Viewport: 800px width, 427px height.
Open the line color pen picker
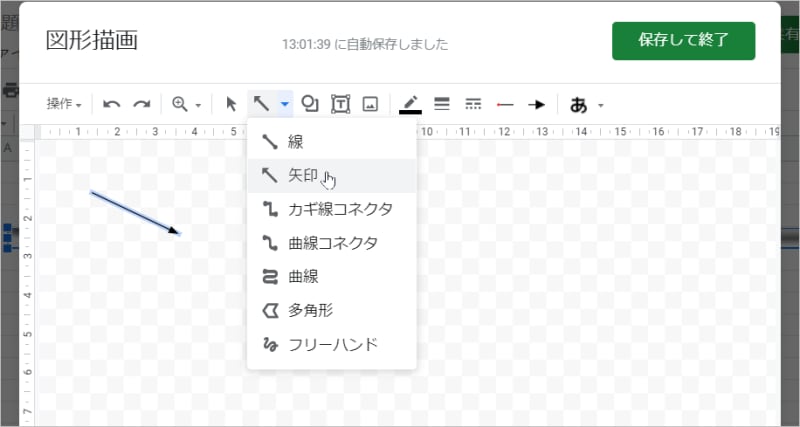coord(410,105)
